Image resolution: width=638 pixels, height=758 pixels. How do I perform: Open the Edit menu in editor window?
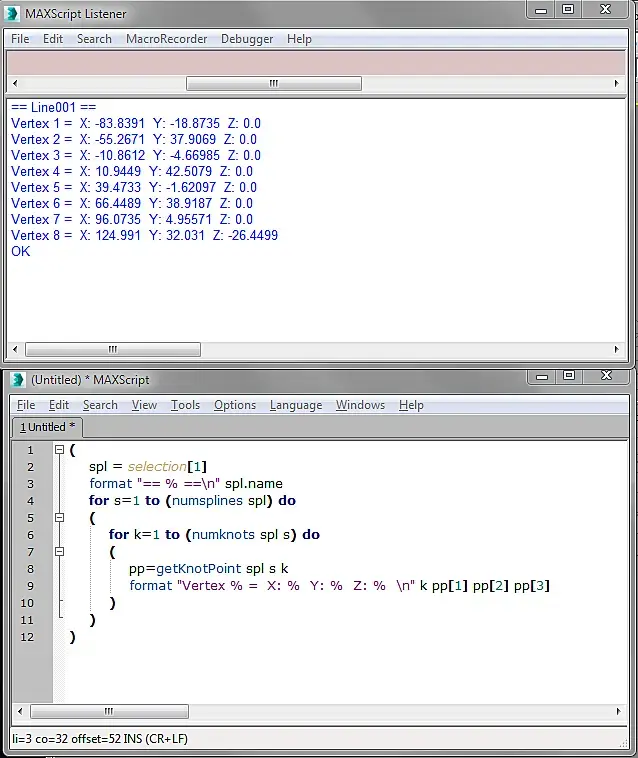(x=59, y=405)
